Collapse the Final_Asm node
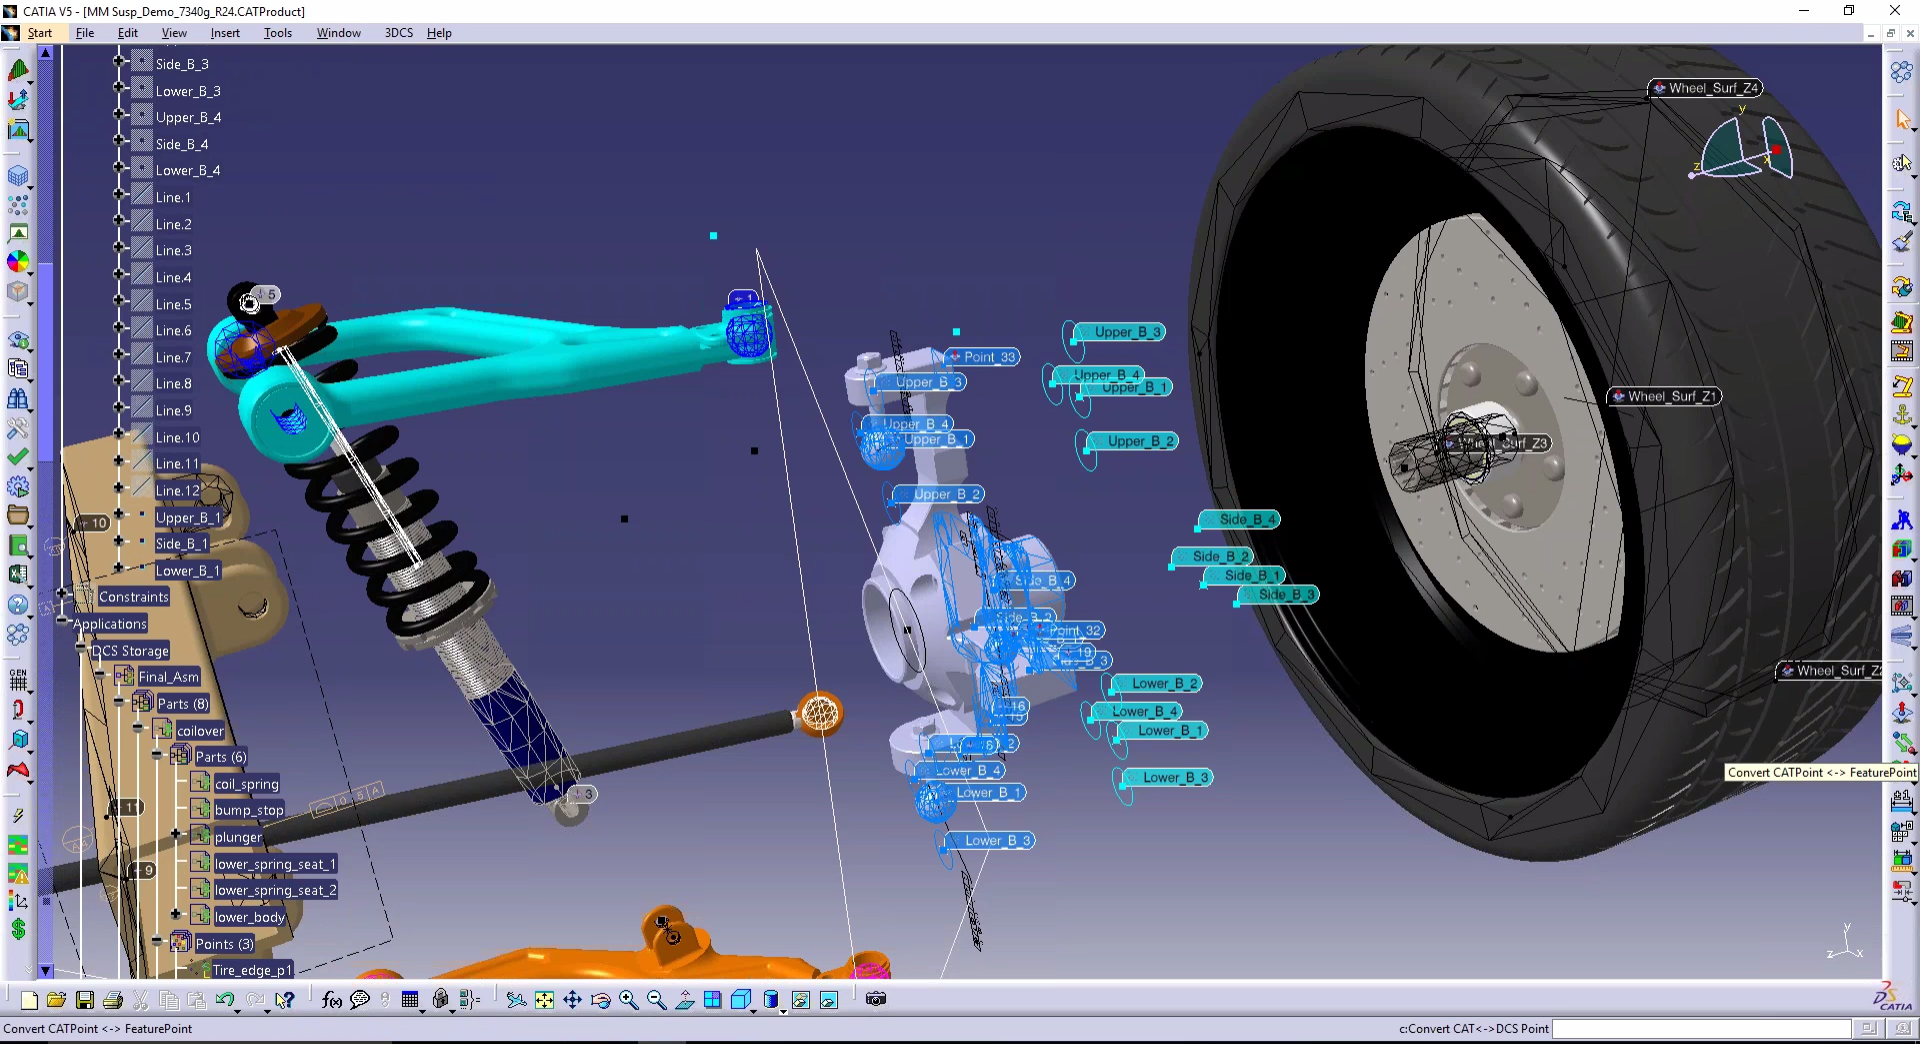 [100, 673]
